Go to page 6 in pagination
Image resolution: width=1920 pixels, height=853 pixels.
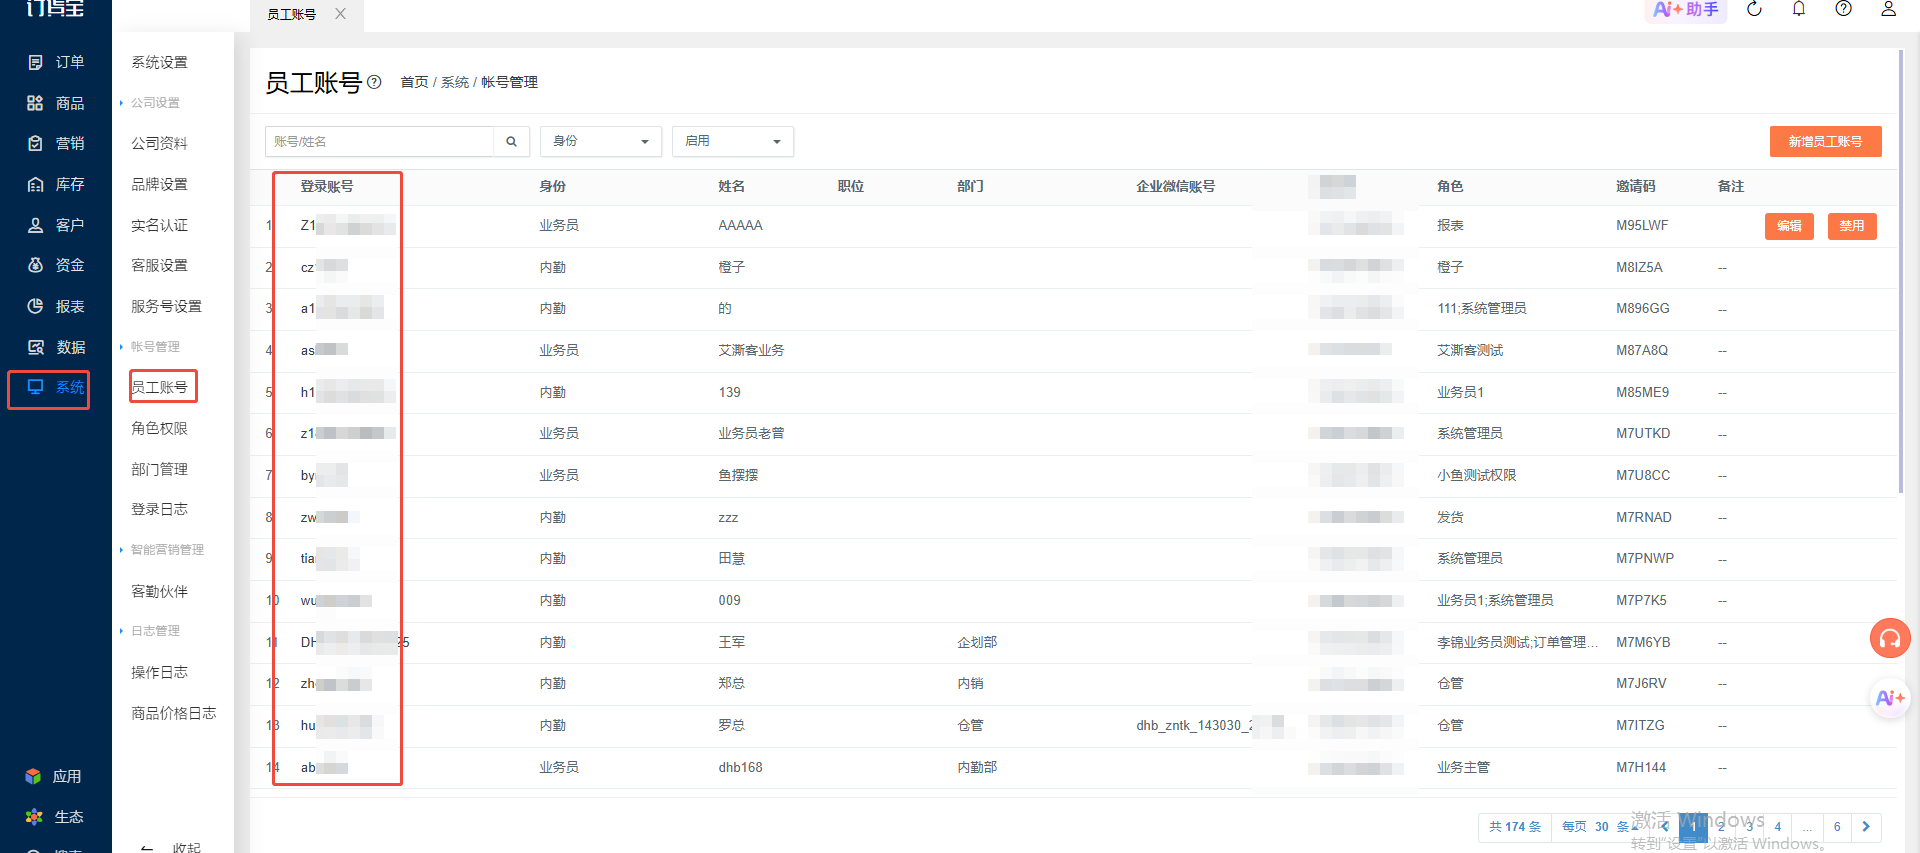[1837, 827]
